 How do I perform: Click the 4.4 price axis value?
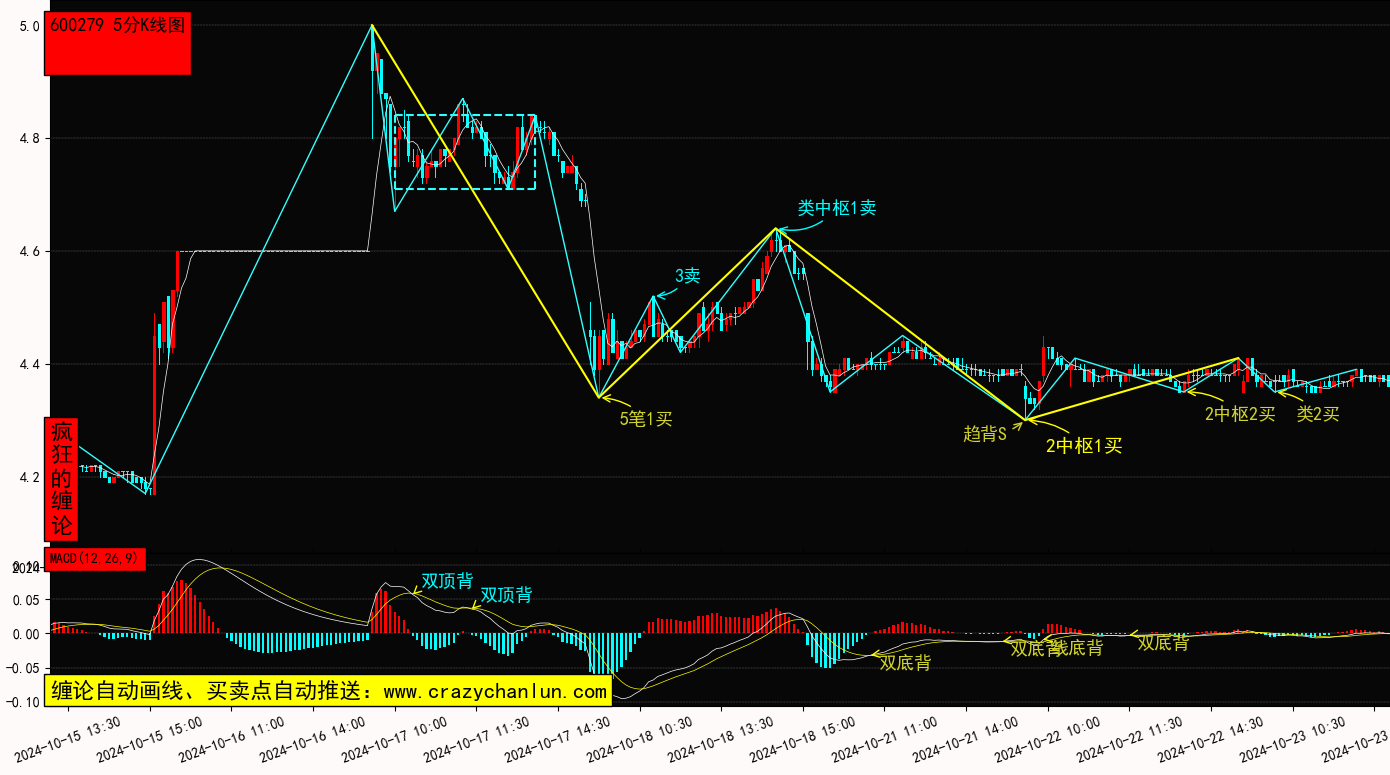29,365
